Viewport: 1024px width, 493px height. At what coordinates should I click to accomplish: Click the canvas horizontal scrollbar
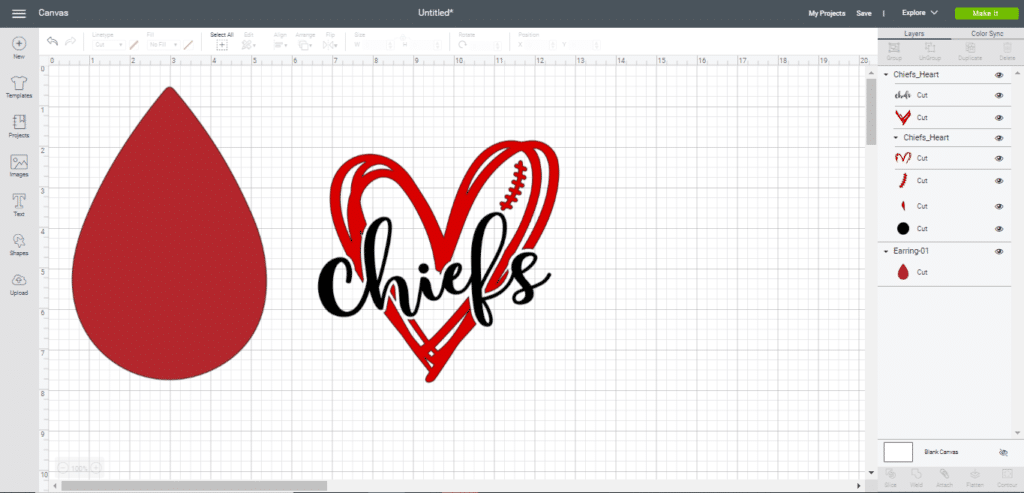click(x=194, y=485)
